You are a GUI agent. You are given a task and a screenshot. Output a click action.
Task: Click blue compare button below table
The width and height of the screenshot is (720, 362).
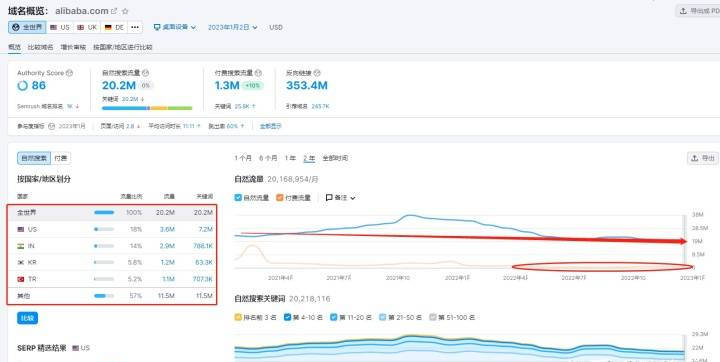click(28, 318)
